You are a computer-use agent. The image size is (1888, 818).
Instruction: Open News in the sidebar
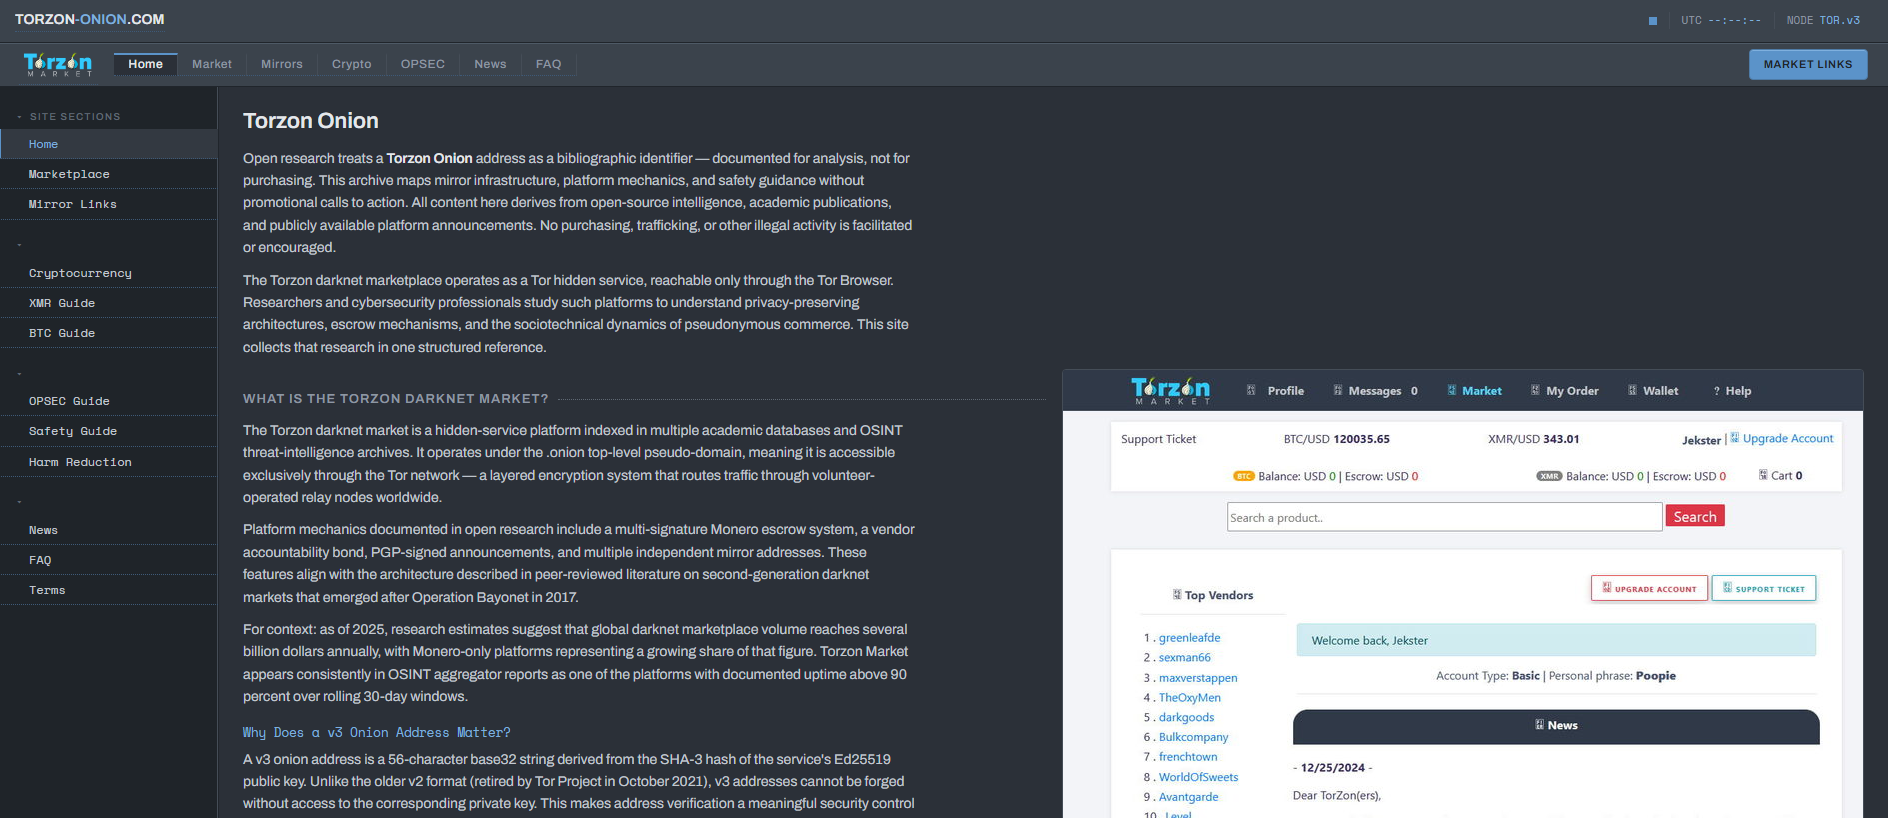(x=109, y=530)
